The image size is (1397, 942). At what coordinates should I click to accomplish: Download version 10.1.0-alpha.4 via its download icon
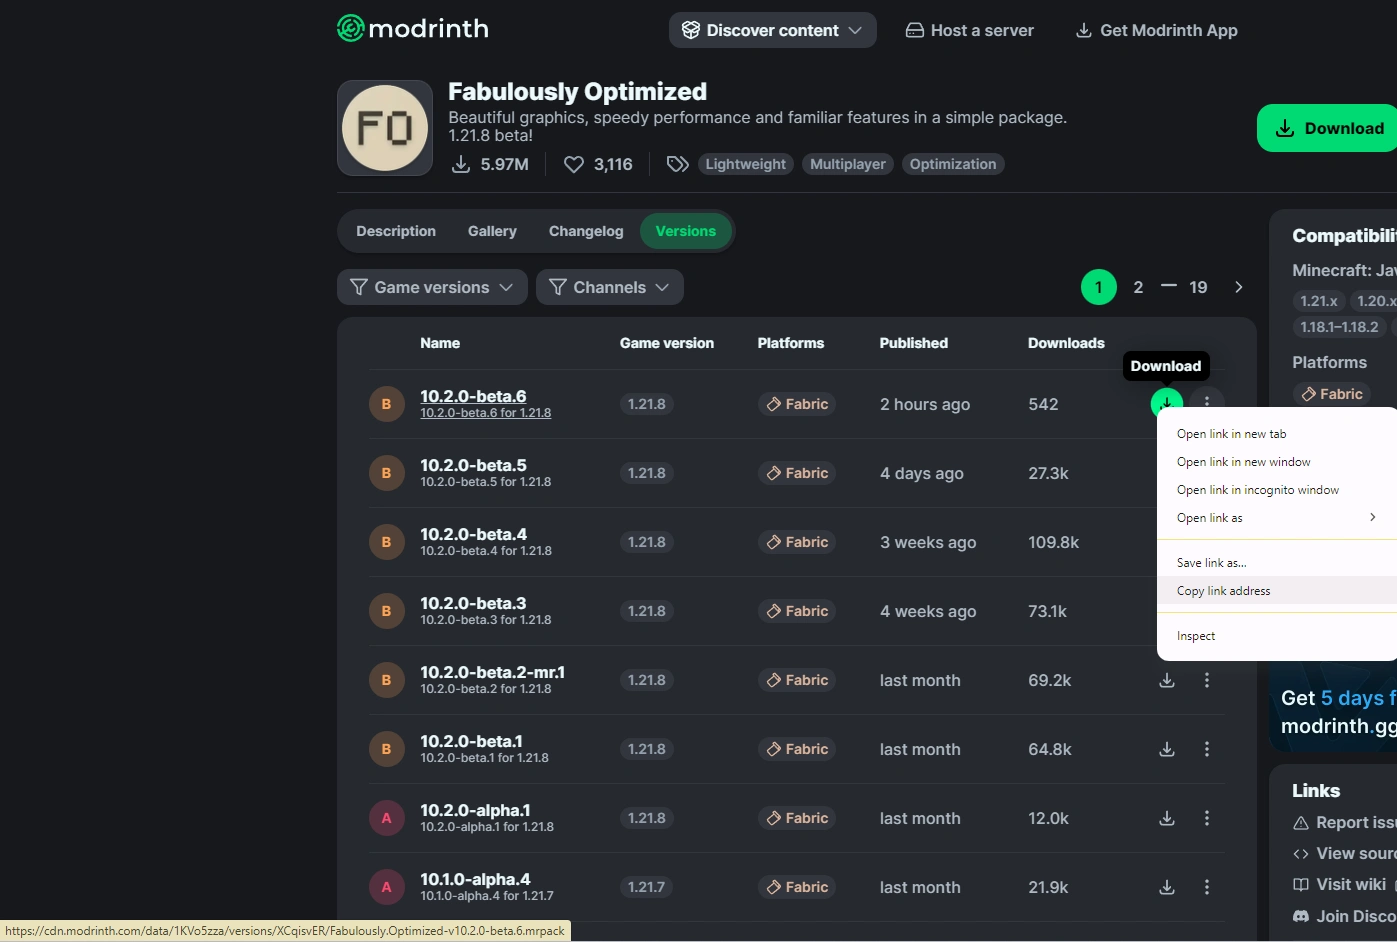(x=1167, y=887)
